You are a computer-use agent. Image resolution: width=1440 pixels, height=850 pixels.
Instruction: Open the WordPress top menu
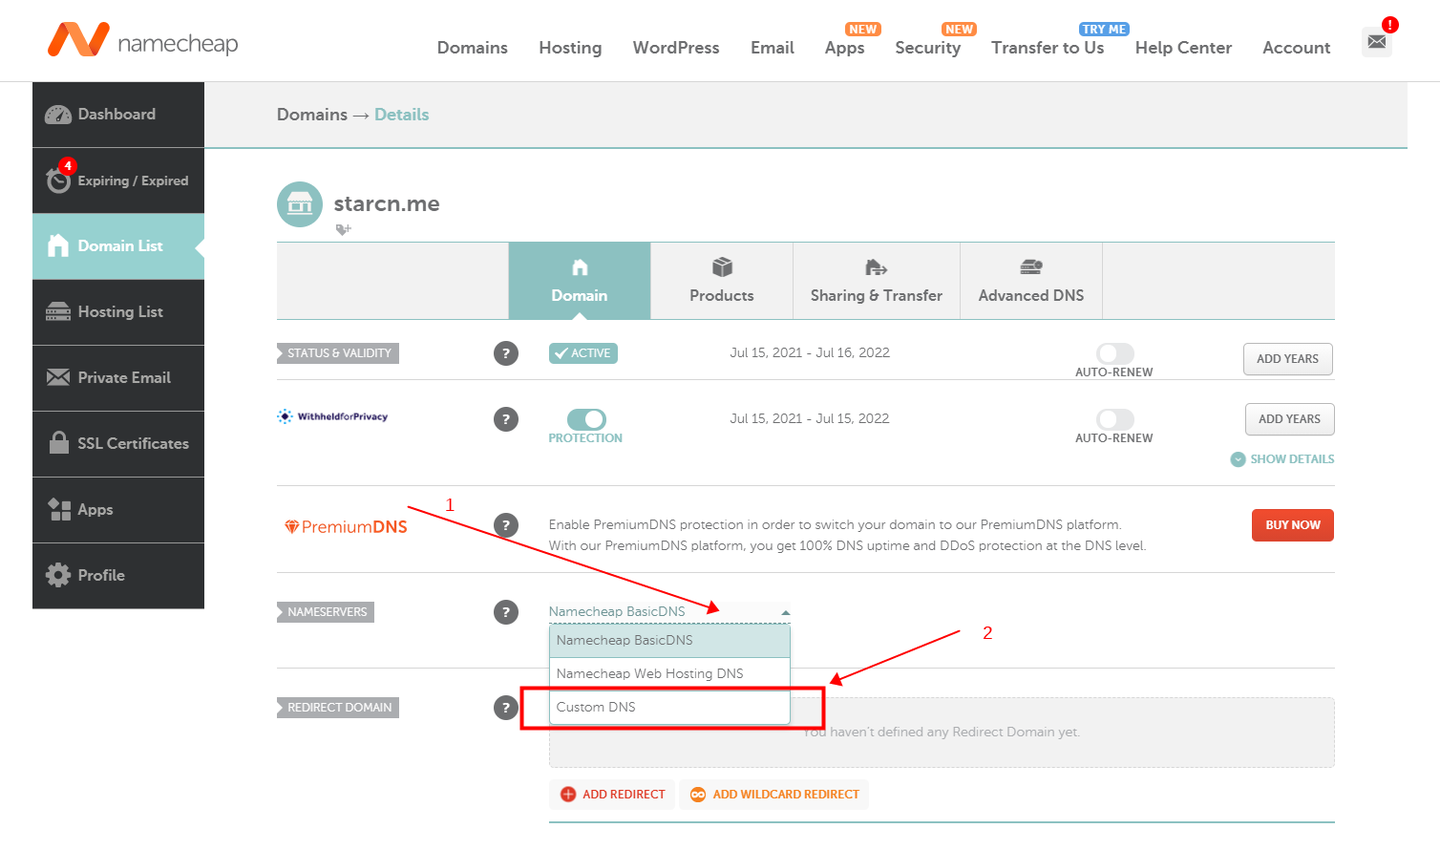676,48
